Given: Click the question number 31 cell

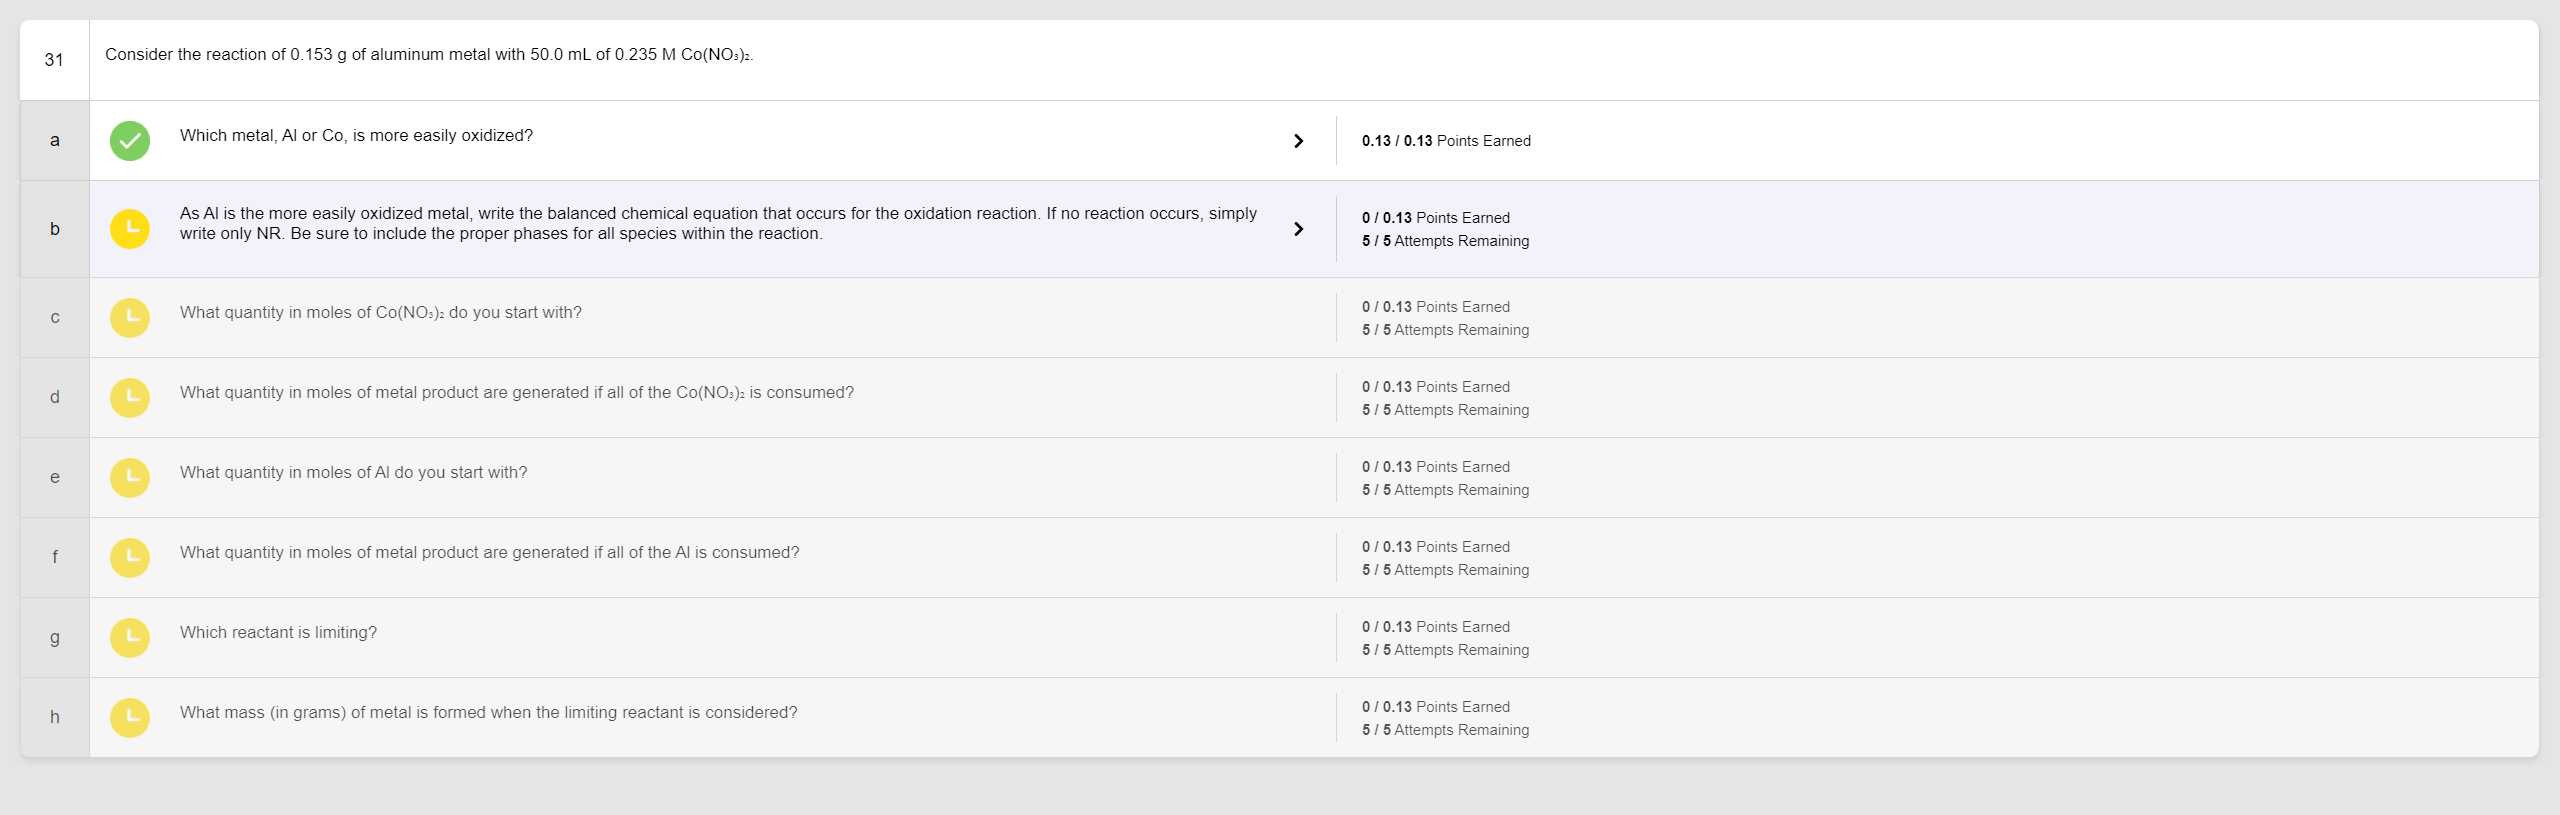Looking at the screenshot, I should tap(54, 60).
